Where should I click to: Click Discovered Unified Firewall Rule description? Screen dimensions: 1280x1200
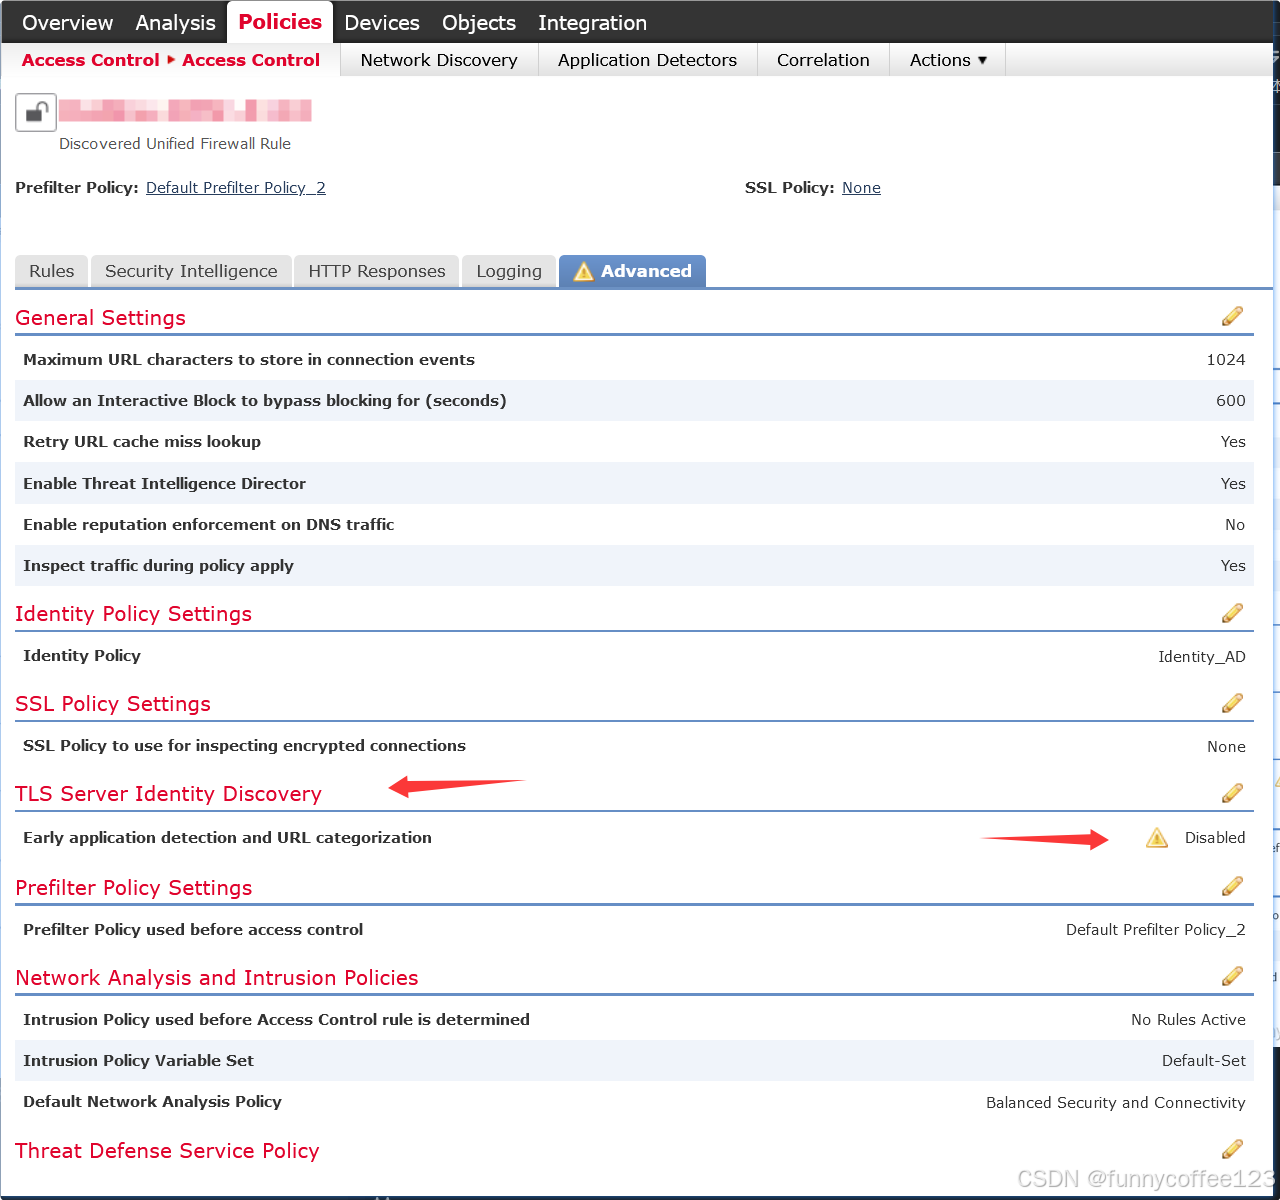point(175,144)
